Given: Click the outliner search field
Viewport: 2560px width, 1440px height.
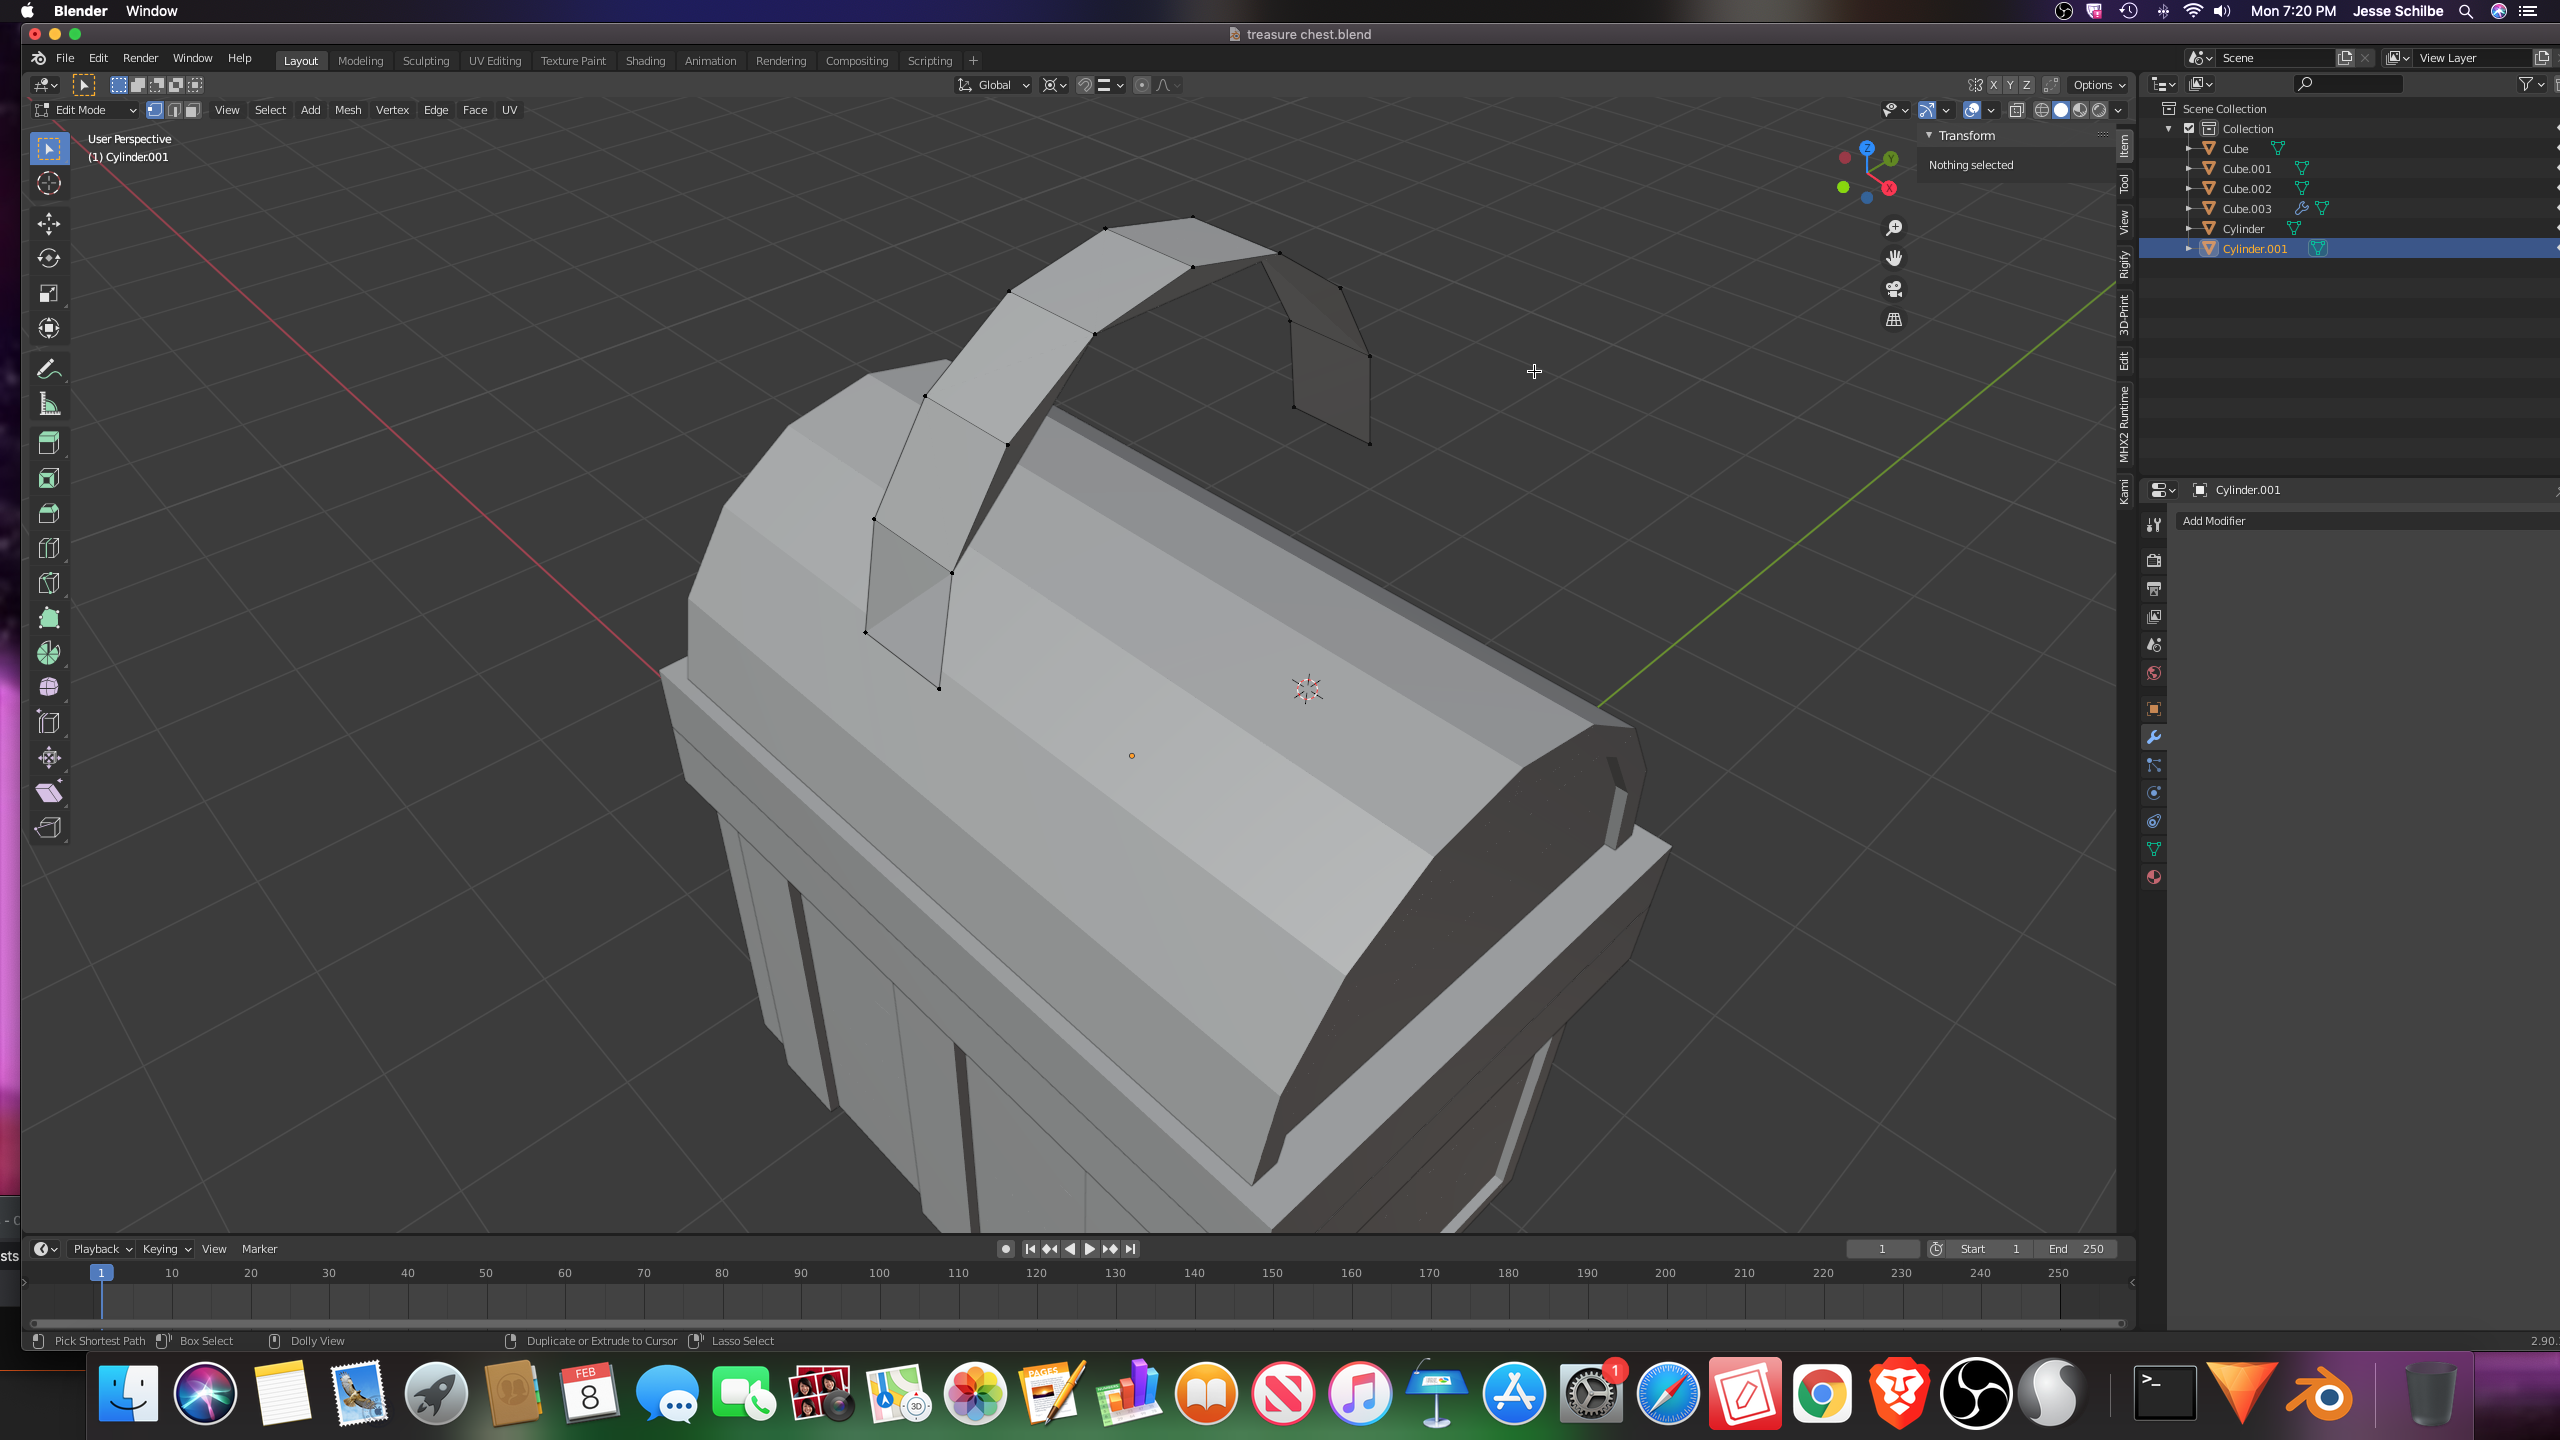Looking at the screenshot, I should tap(2348, 84).
